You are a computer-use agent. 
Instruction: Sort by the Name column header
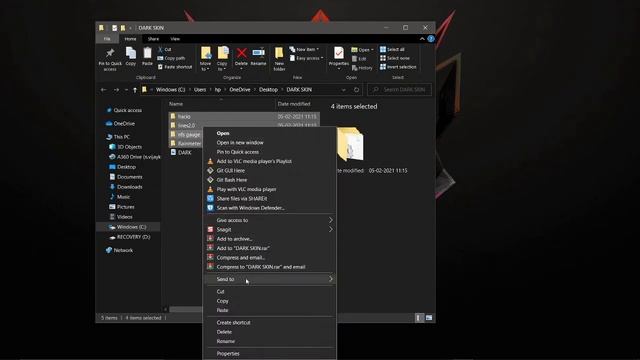tap(176, 104)
